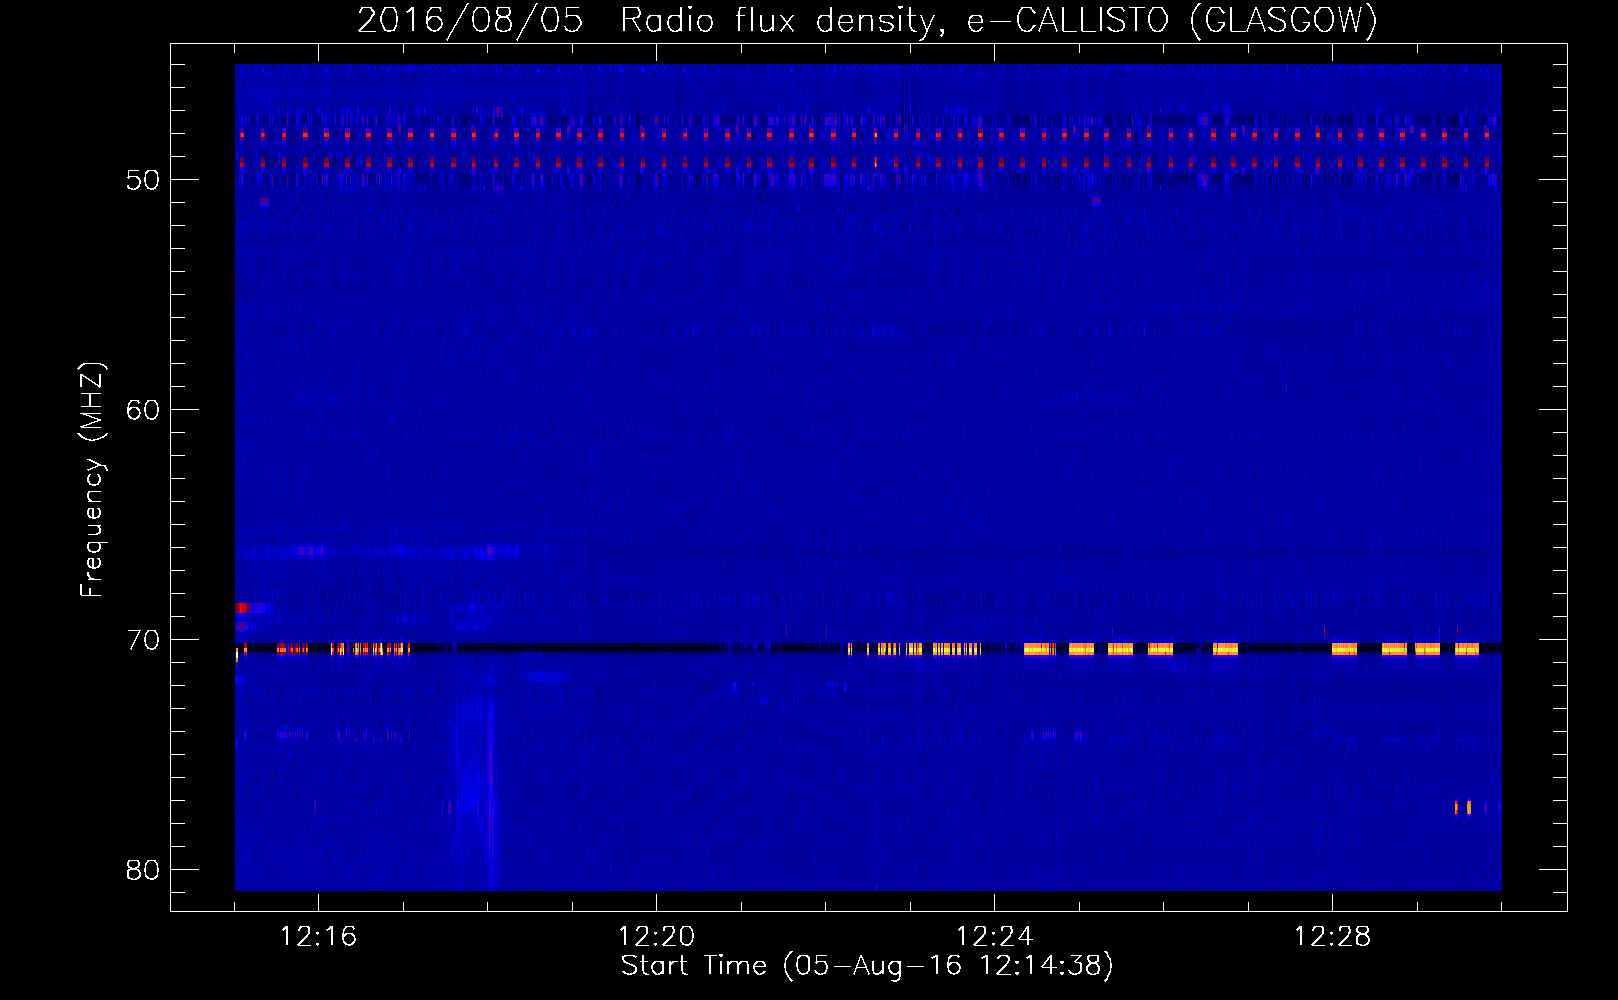Click the vertical streak near 12:18 below 70 MHz

point(491,795)
